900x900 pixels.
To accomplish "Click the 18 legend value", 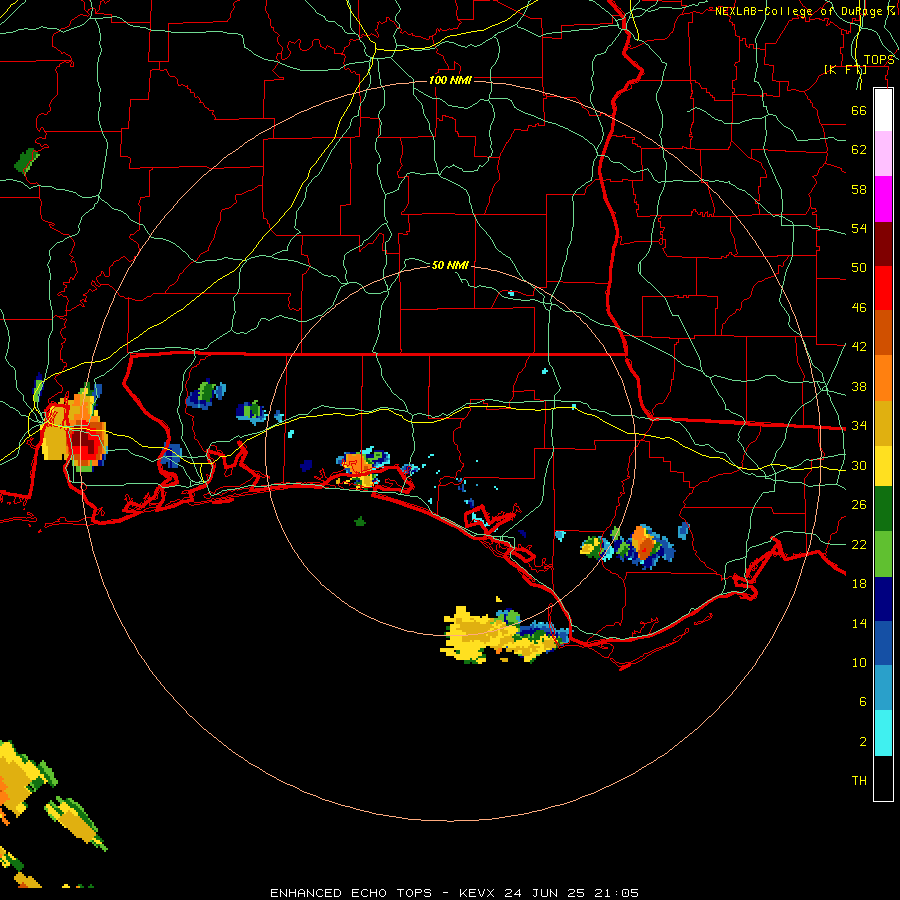I will pyautogui.click(x=859, y=584).
